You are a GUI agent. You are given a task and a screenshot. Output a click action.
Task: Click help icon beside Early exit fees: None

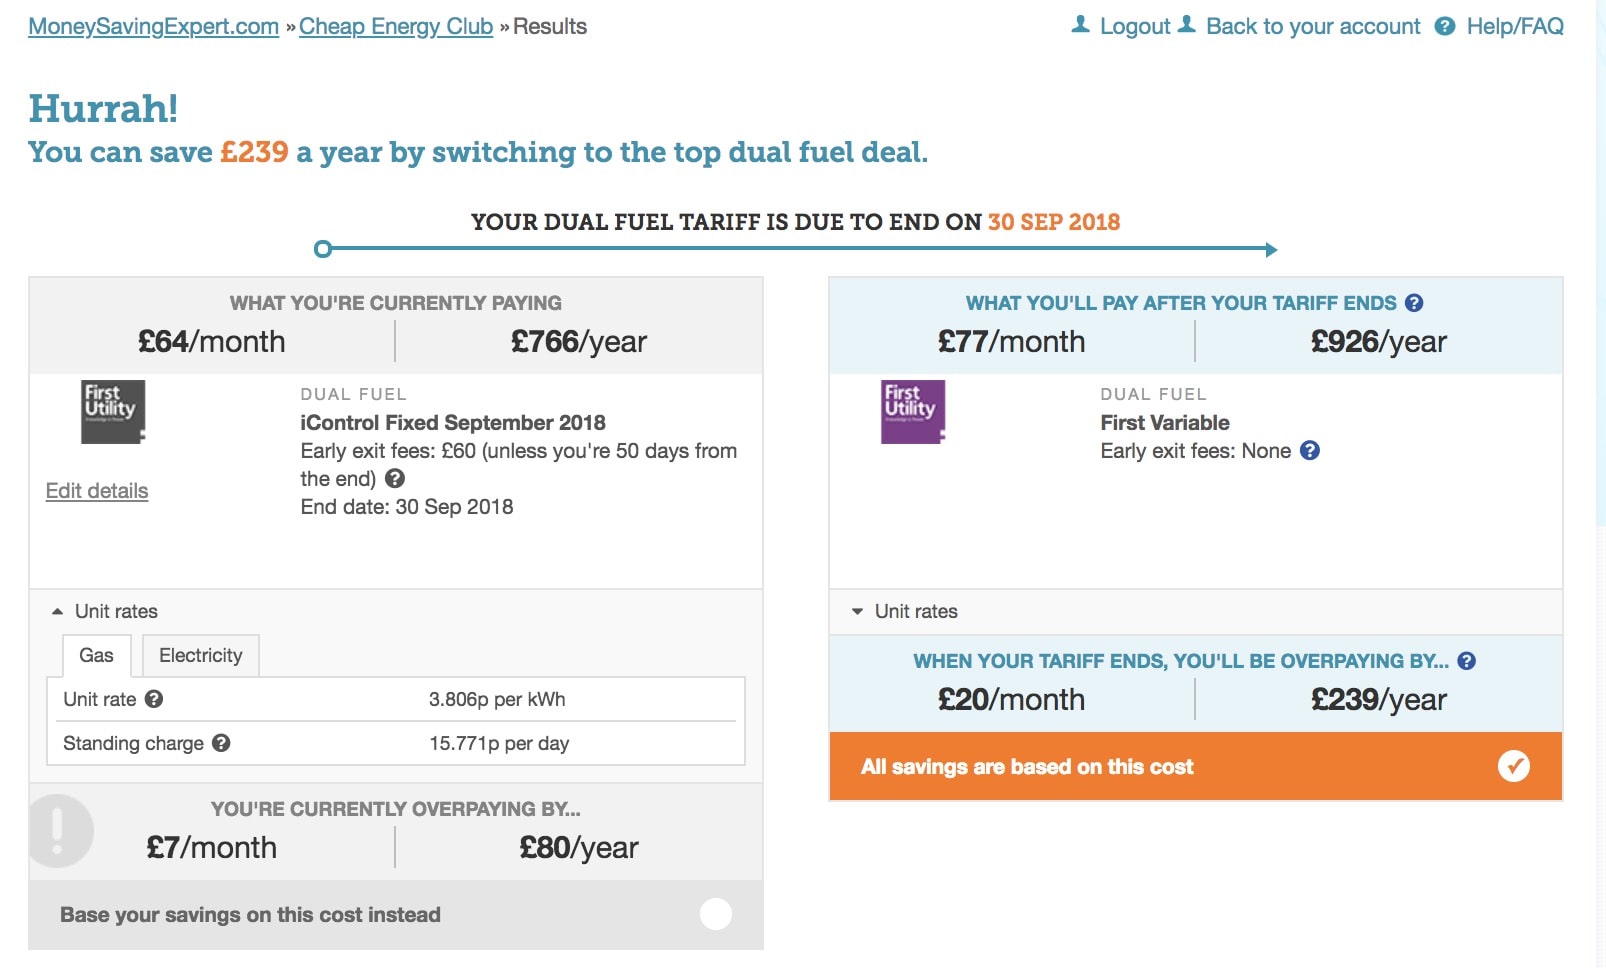click(1310, 451)
